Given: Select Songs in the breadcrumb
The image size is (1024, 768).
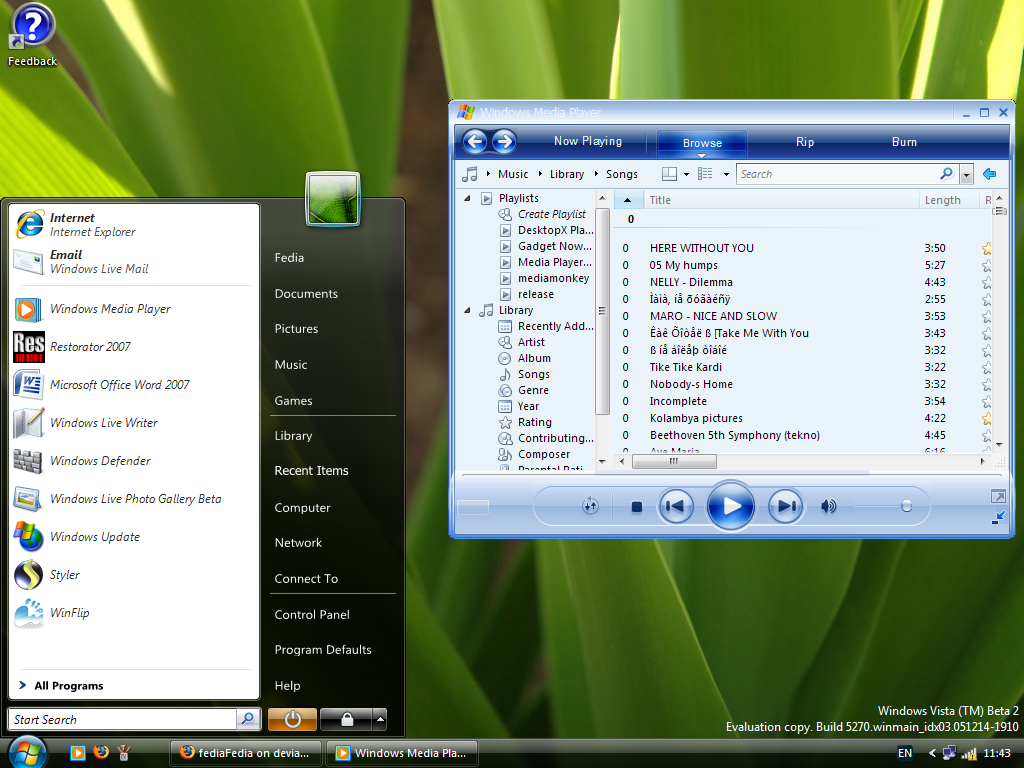Looking at the screenshot, I should 621,174.
